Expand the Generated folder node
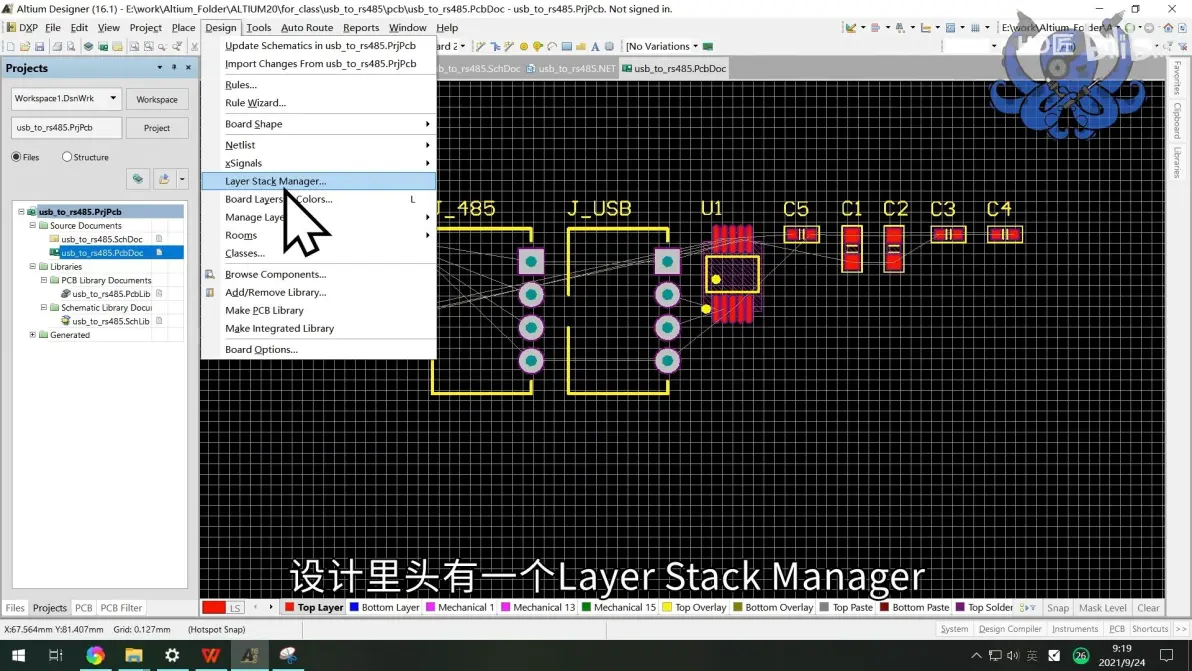The image size is (1192, 671). point(33,335)
